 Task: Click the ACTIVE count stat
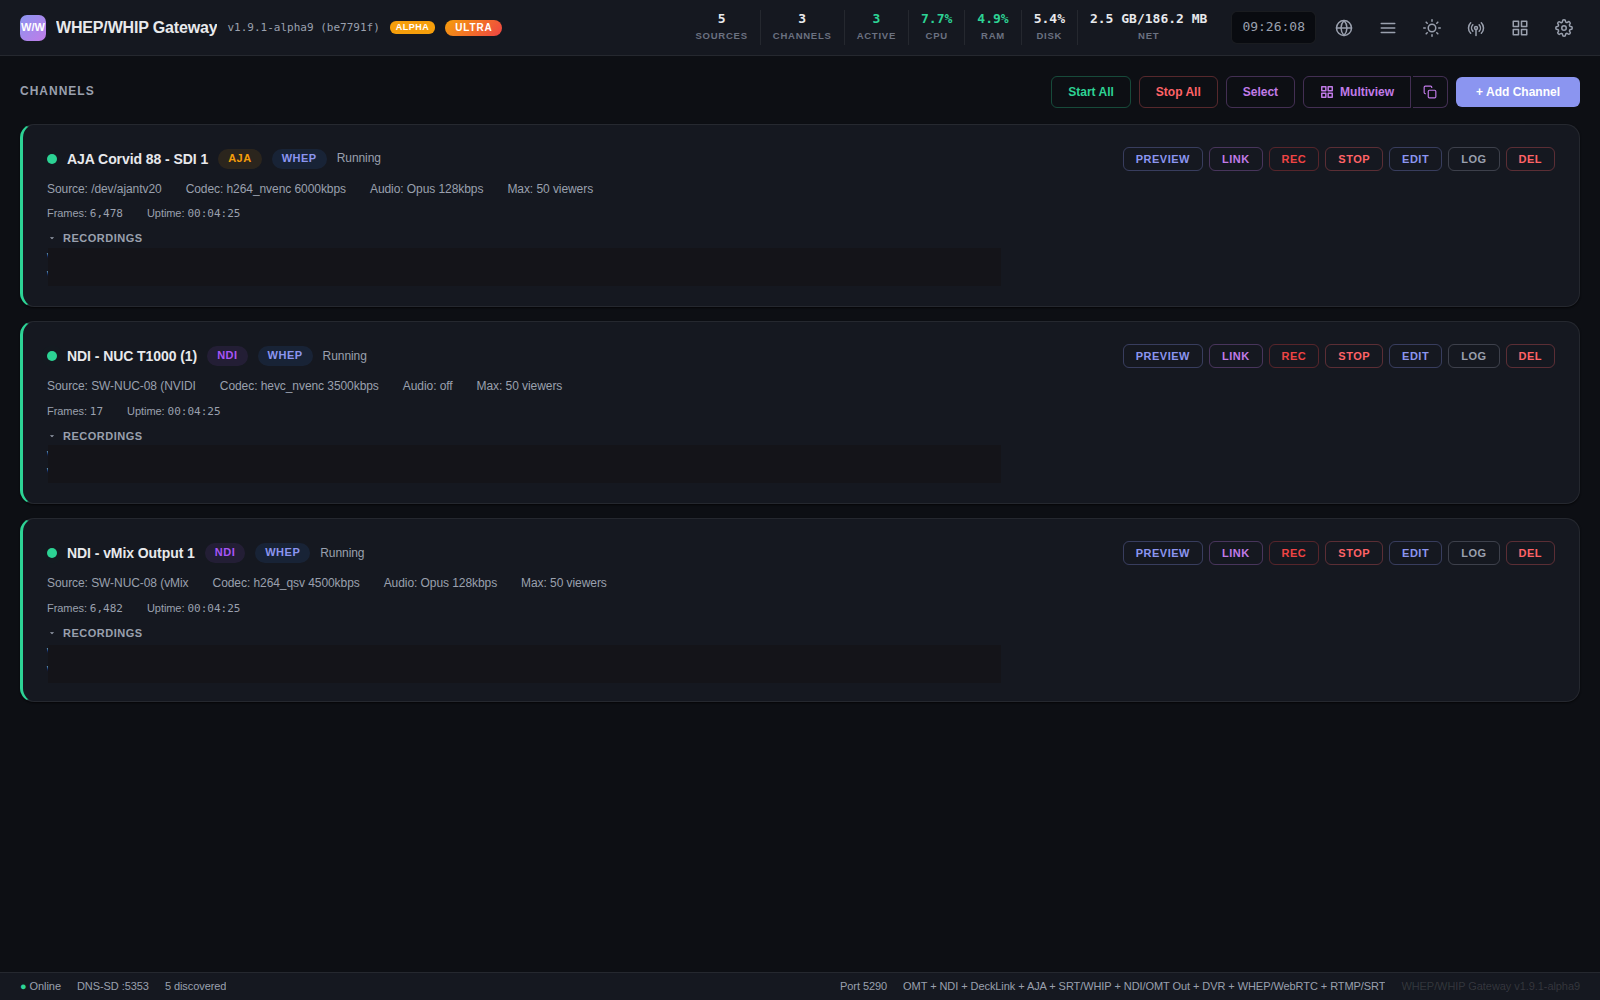pos(876,27)
